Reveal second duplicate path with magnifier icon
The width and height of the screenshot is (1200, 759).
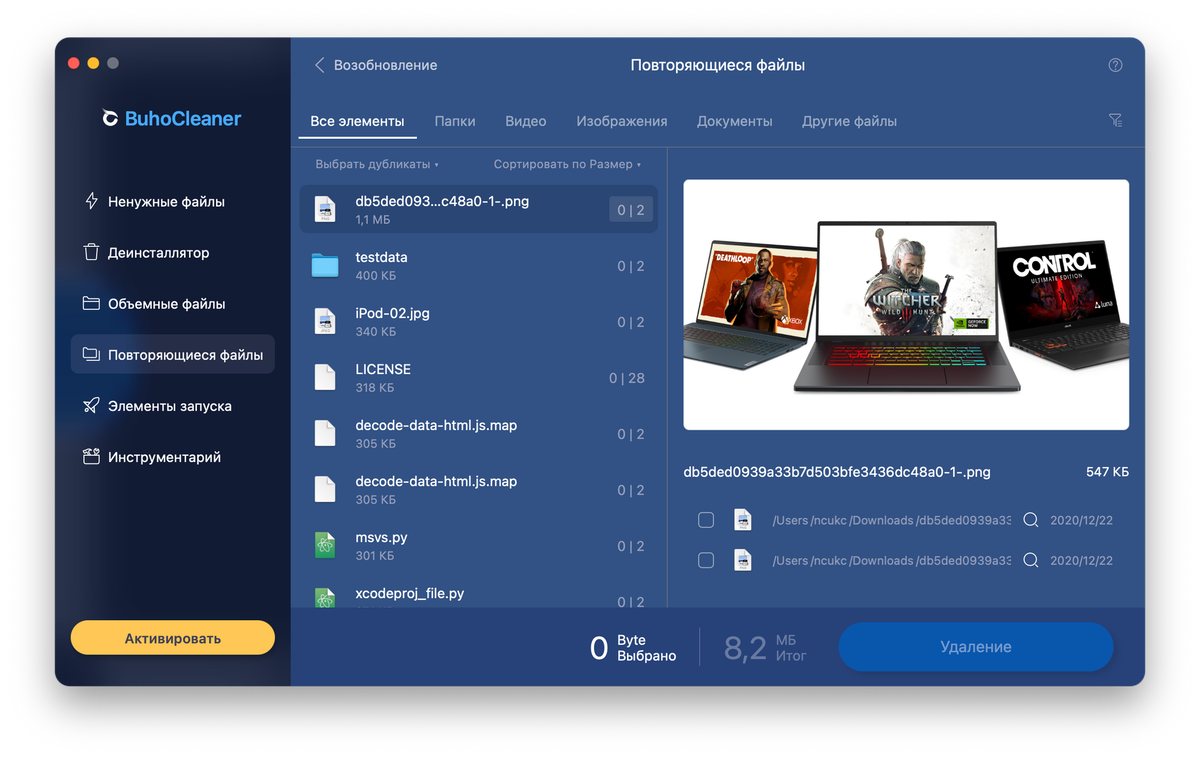[1031, 560]
